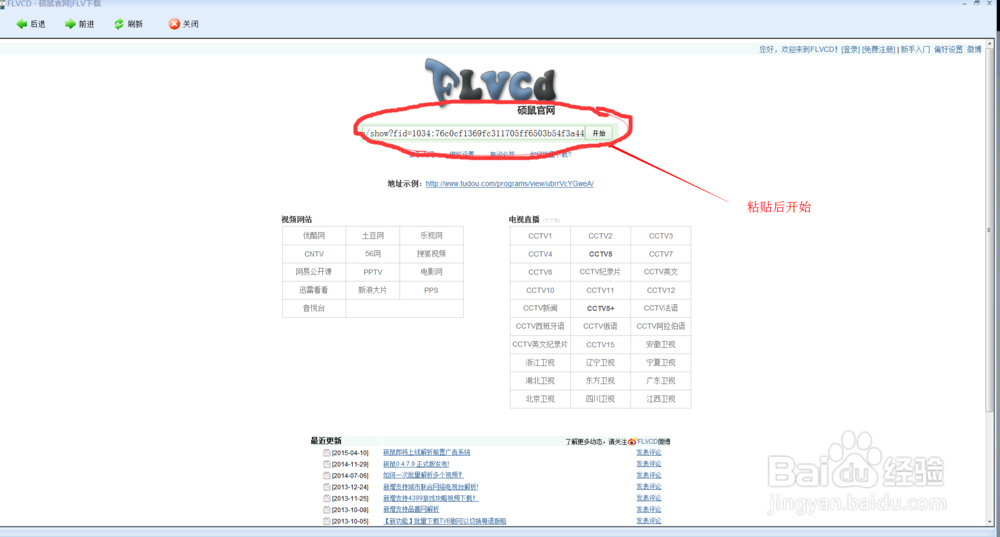Image resolution: width=1000 pixels, height=537 pixels.
Task: Open 安徽卫视 satellite channel
Action: pyautogui.click(x=661, y=344)
